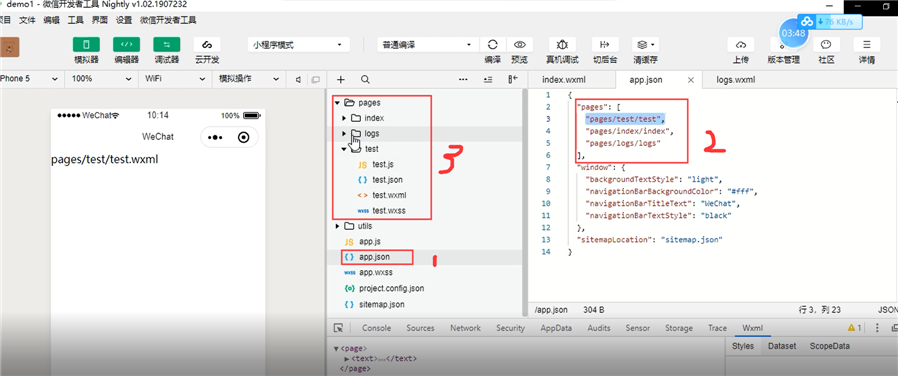Click the inspect element picker icon
Screen dimensions: 898x376
338,328
